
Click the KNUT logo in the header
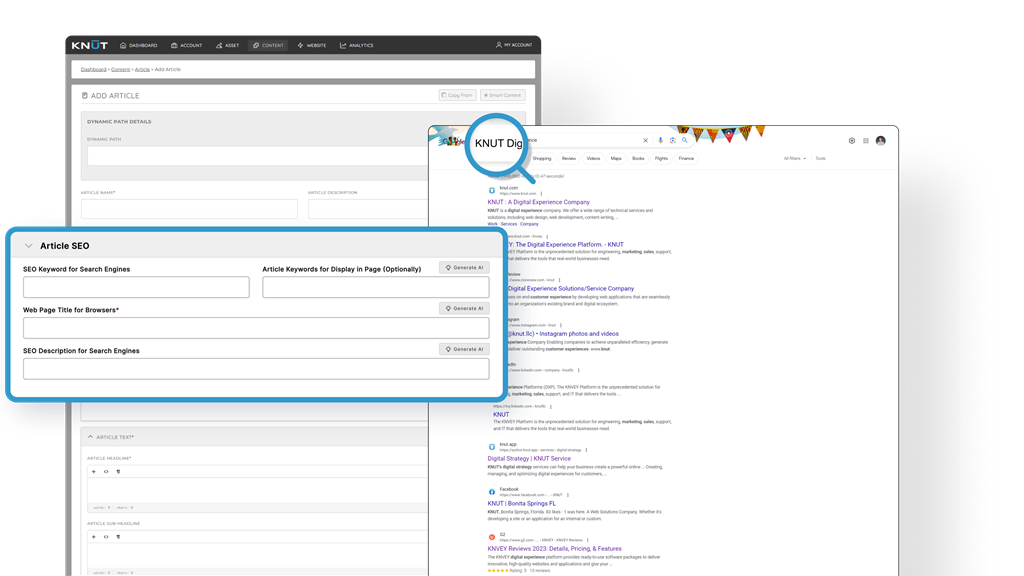click(89, 45)
